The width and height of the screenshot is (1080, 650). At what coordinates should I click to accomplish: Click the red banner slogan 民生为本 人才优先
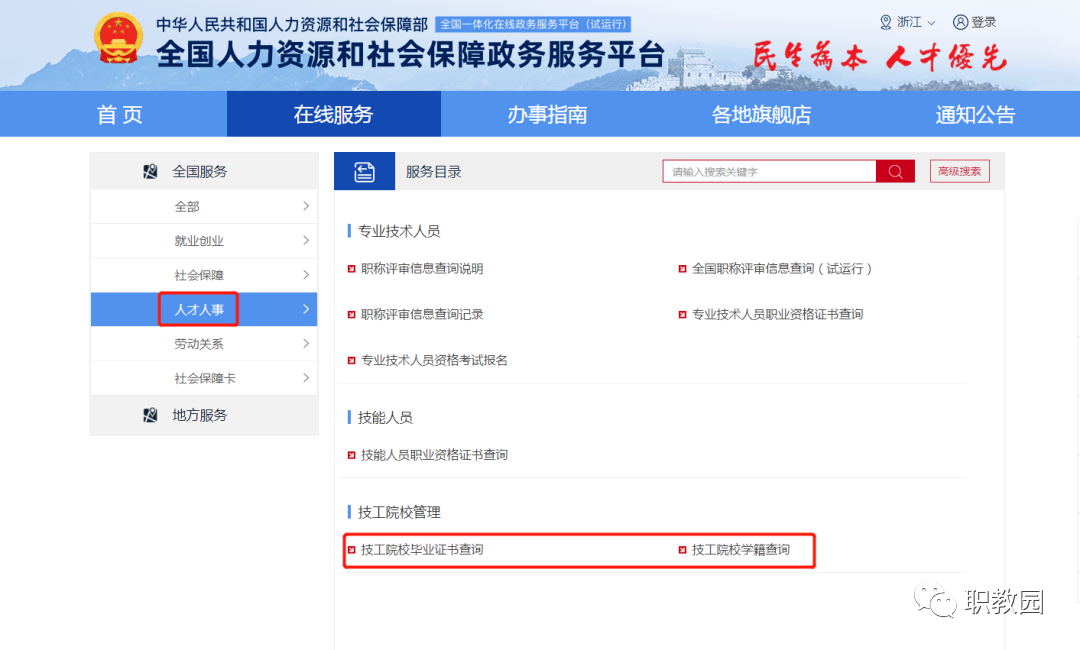(878, 55)
